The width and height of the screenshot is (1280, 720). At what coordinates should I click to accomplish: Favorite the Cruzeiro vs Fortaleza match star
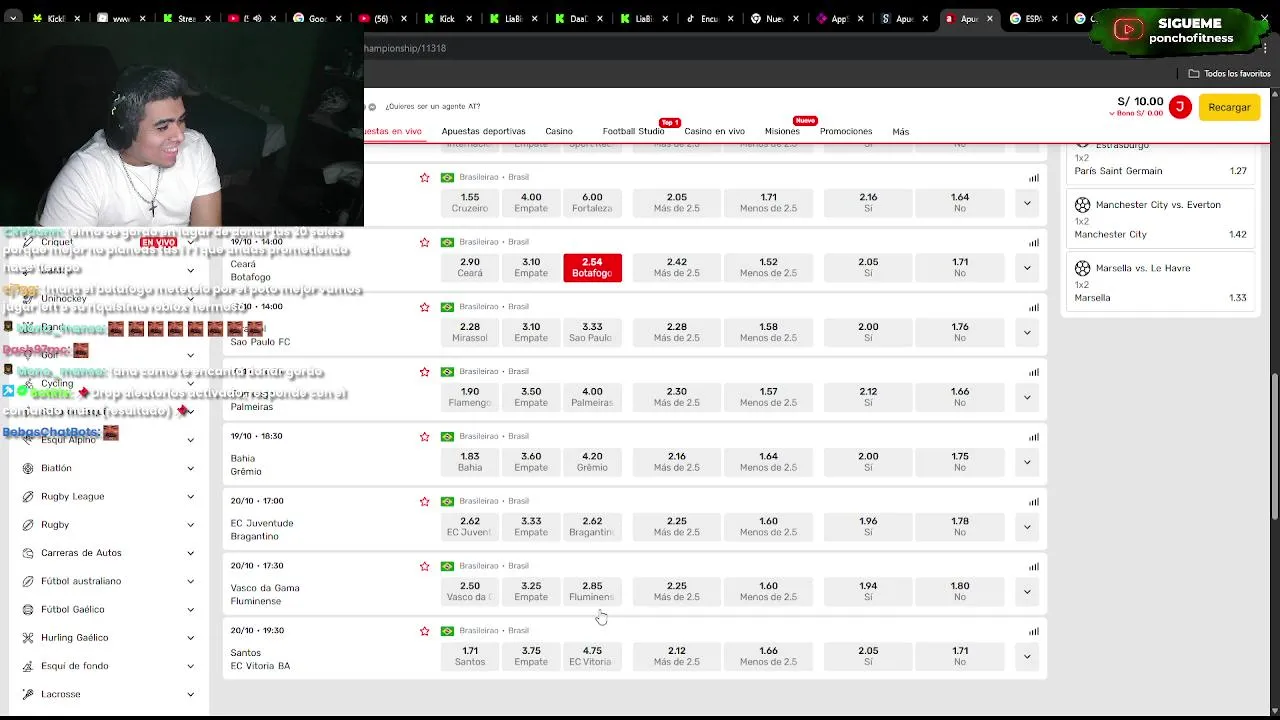click(424, 177)
